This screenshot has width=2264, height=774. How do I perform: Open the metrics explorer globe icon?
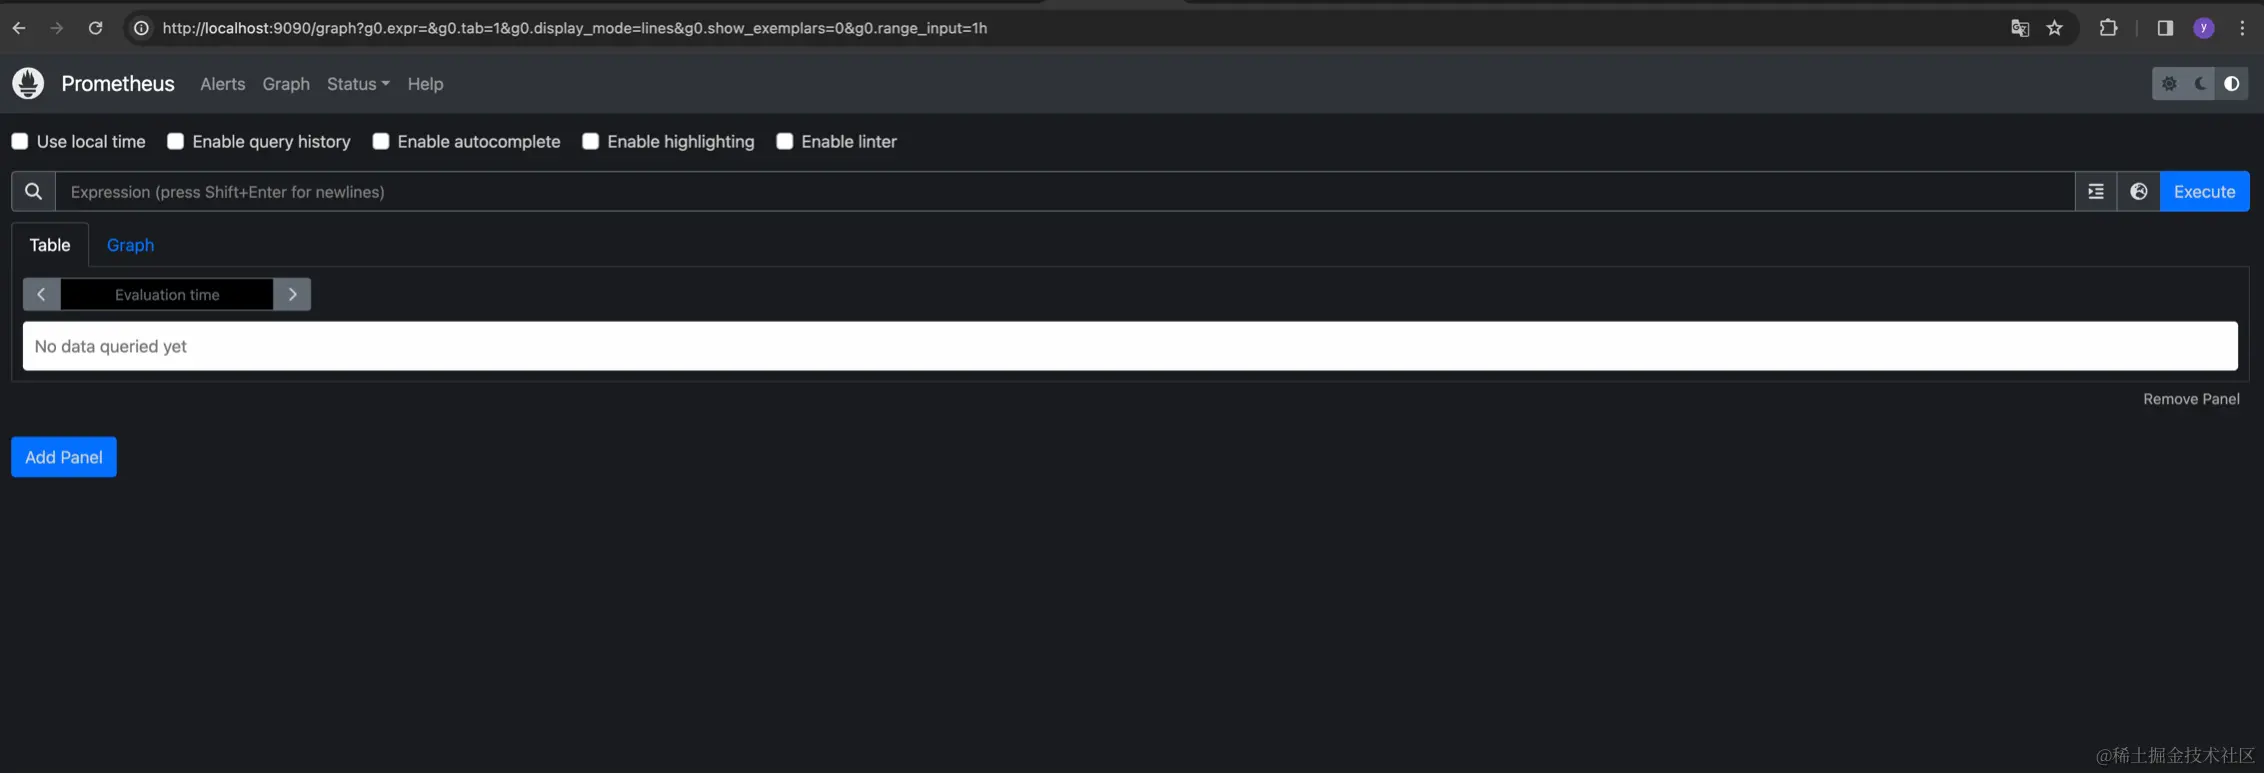[x=2139, y=191]
